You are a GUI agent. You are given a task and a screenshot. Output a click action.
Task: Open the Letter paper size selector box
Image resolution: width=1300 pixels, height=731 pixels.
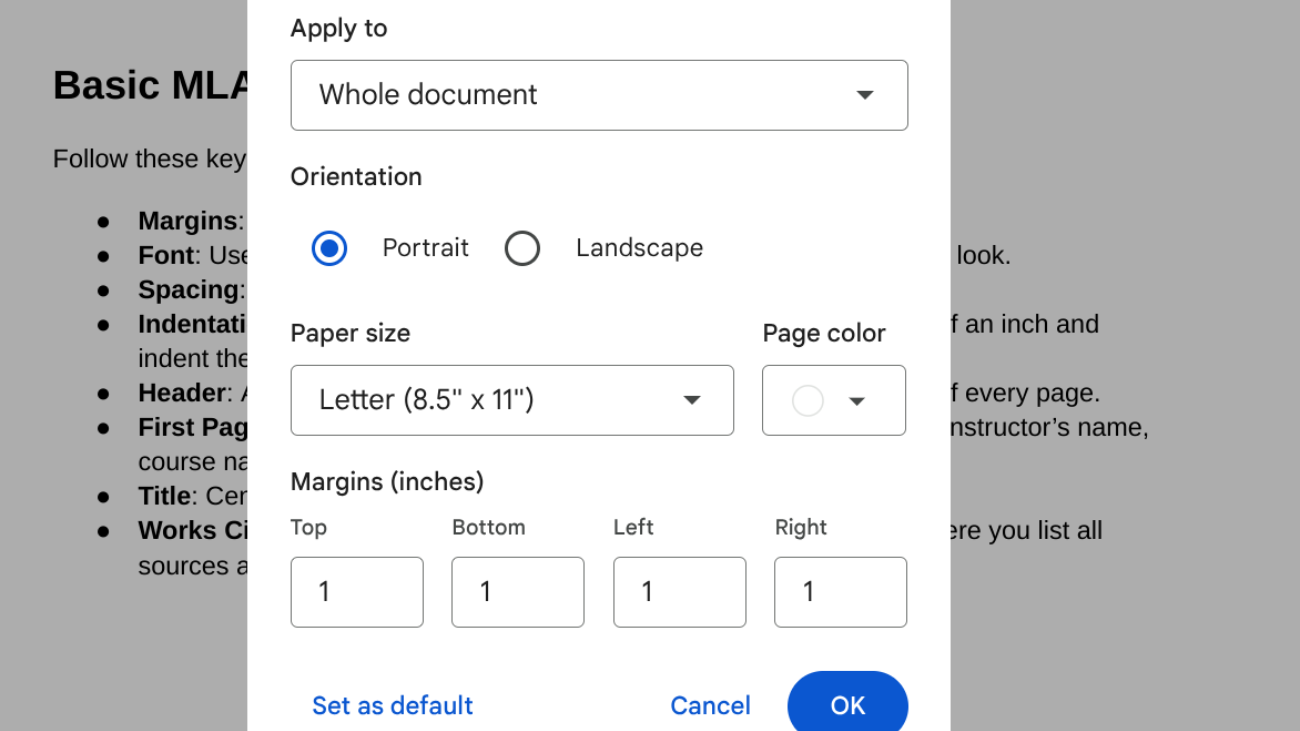coord(512,400)
